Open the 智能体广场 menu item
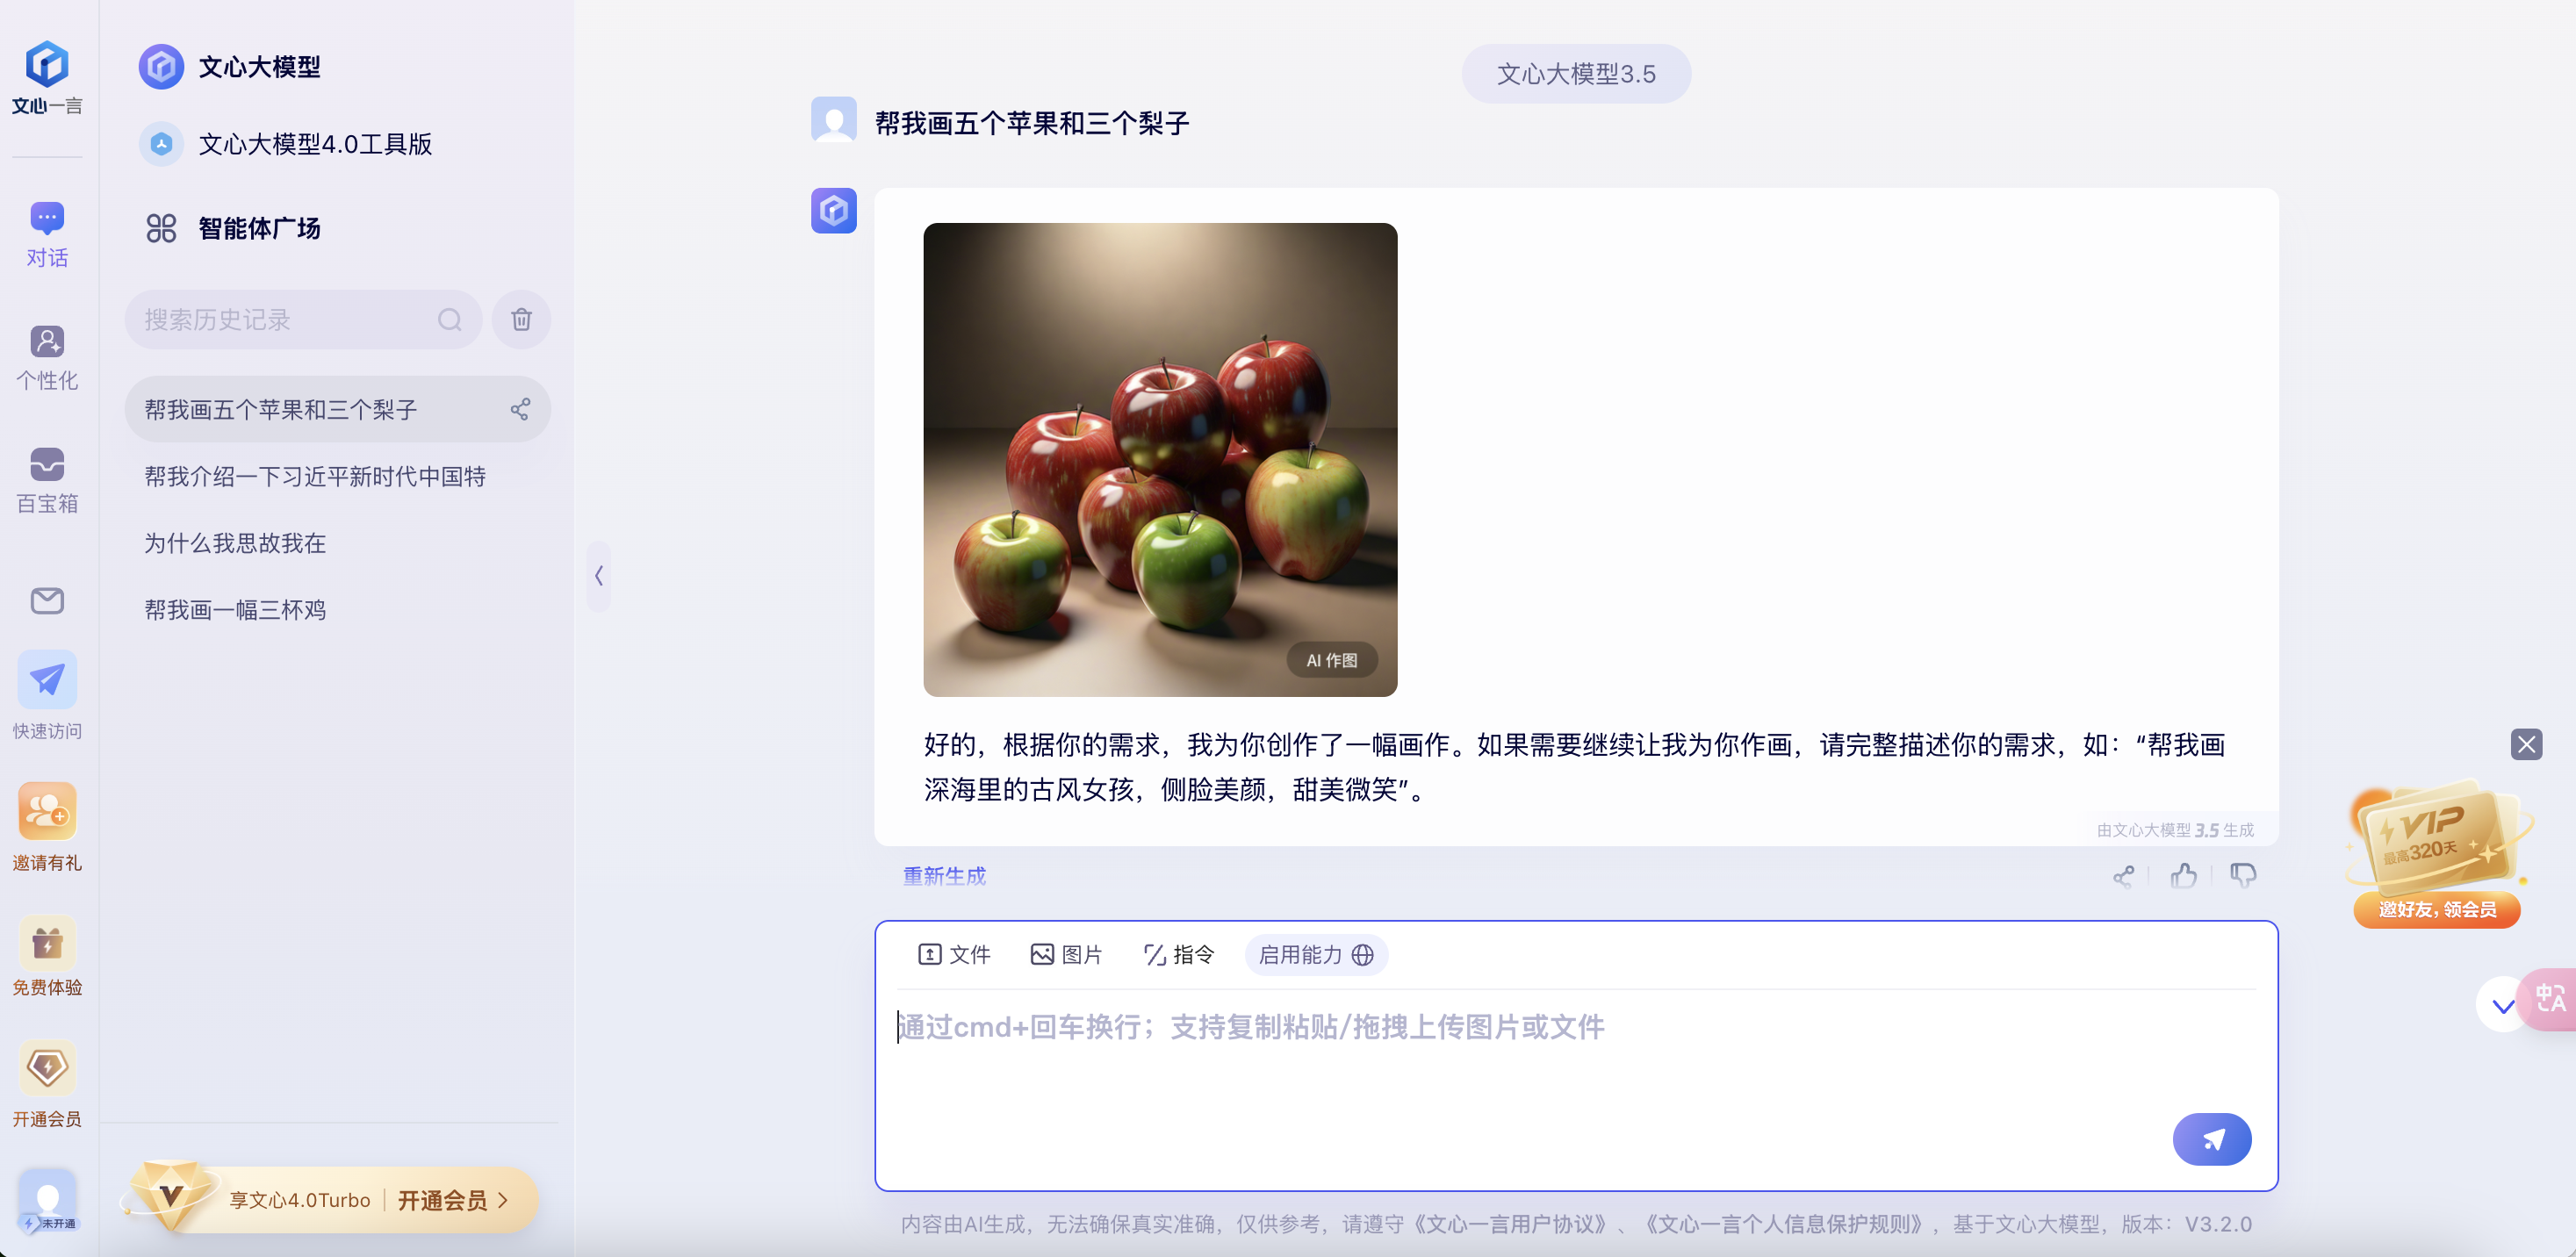 pos(259,228)
